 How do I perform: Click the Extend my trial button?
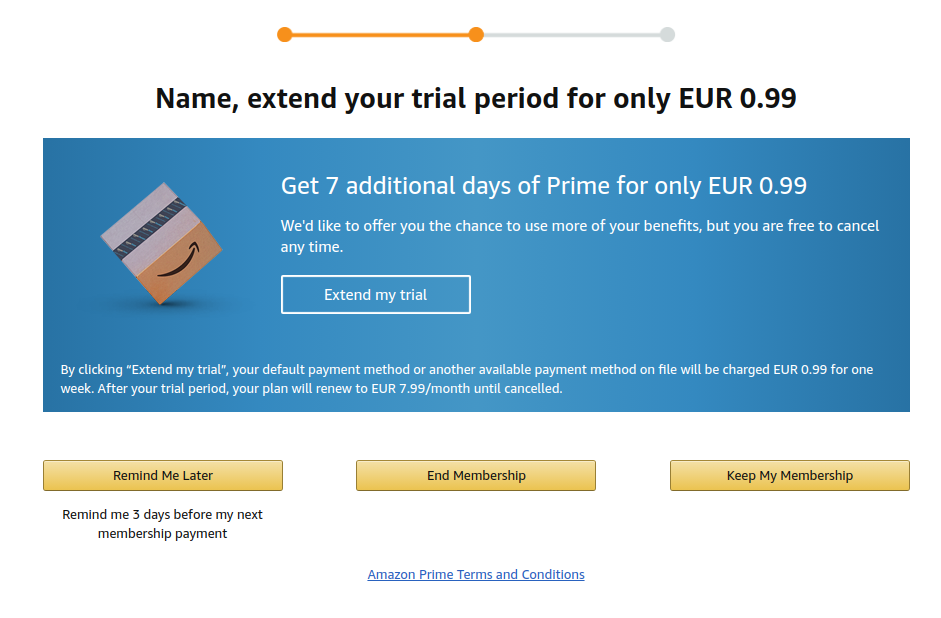(x=376, y=295)
